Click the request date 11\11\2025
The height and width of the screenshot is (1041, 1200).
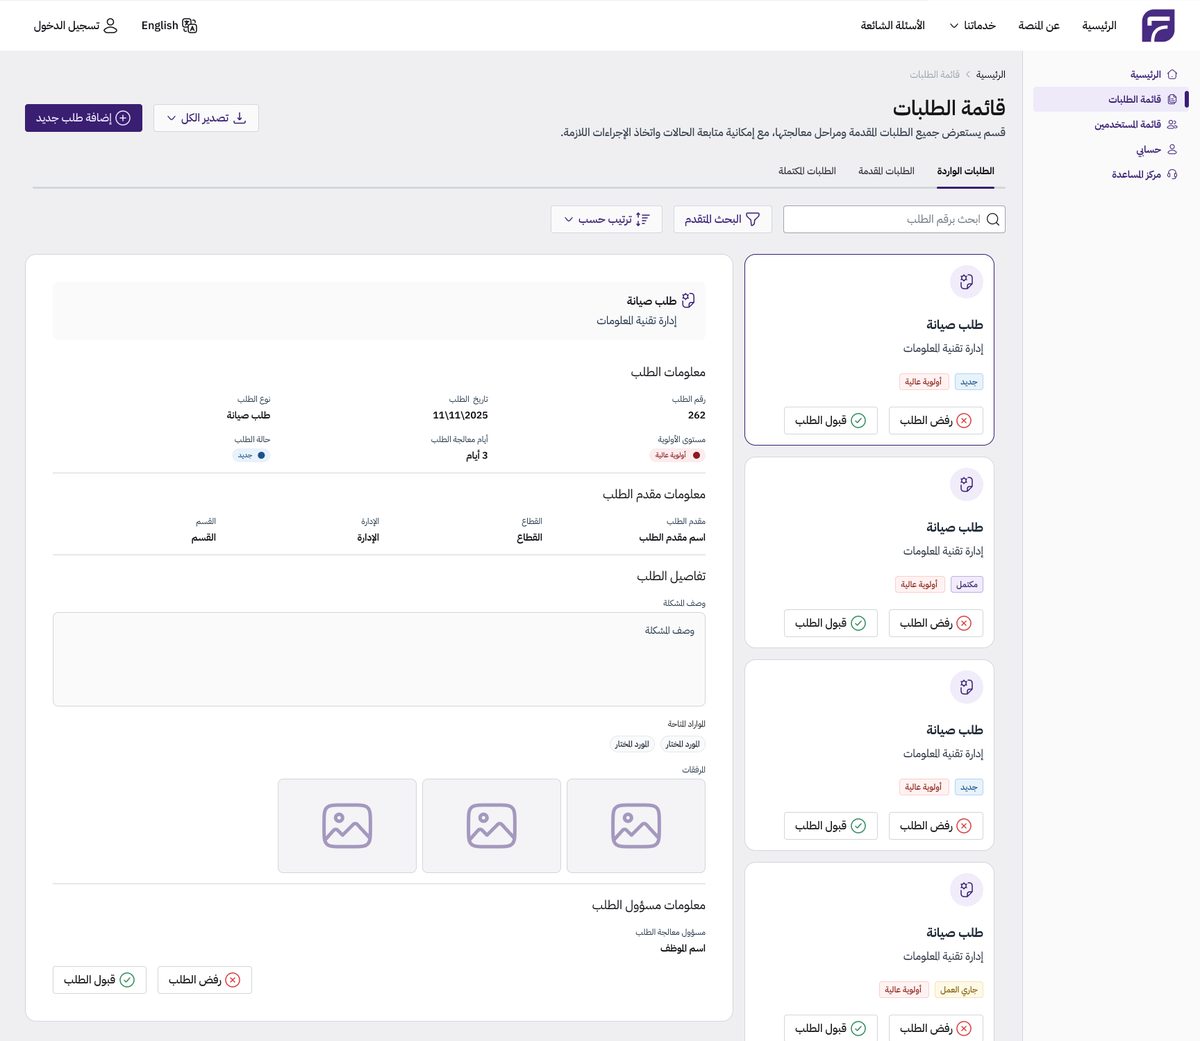460,415
